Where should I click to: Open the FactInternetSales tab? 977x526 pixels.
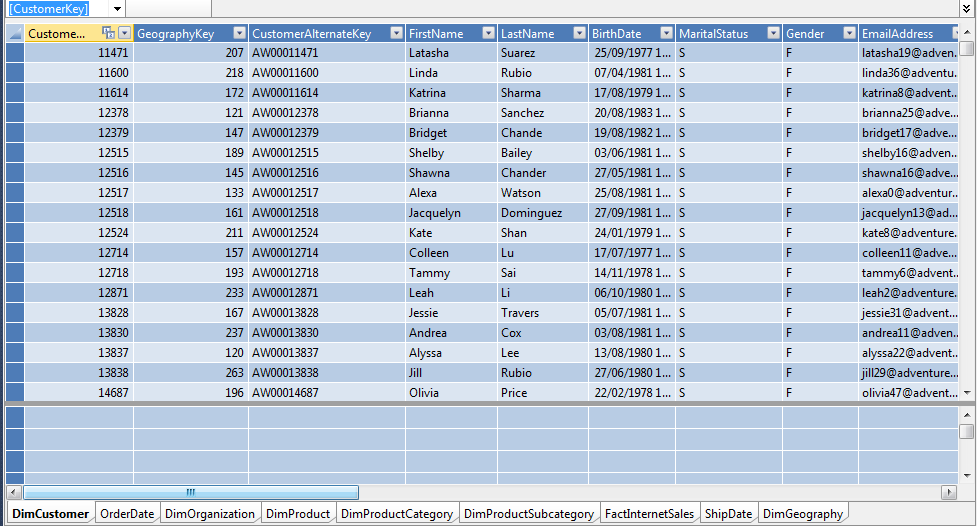[x=649, y=514]
